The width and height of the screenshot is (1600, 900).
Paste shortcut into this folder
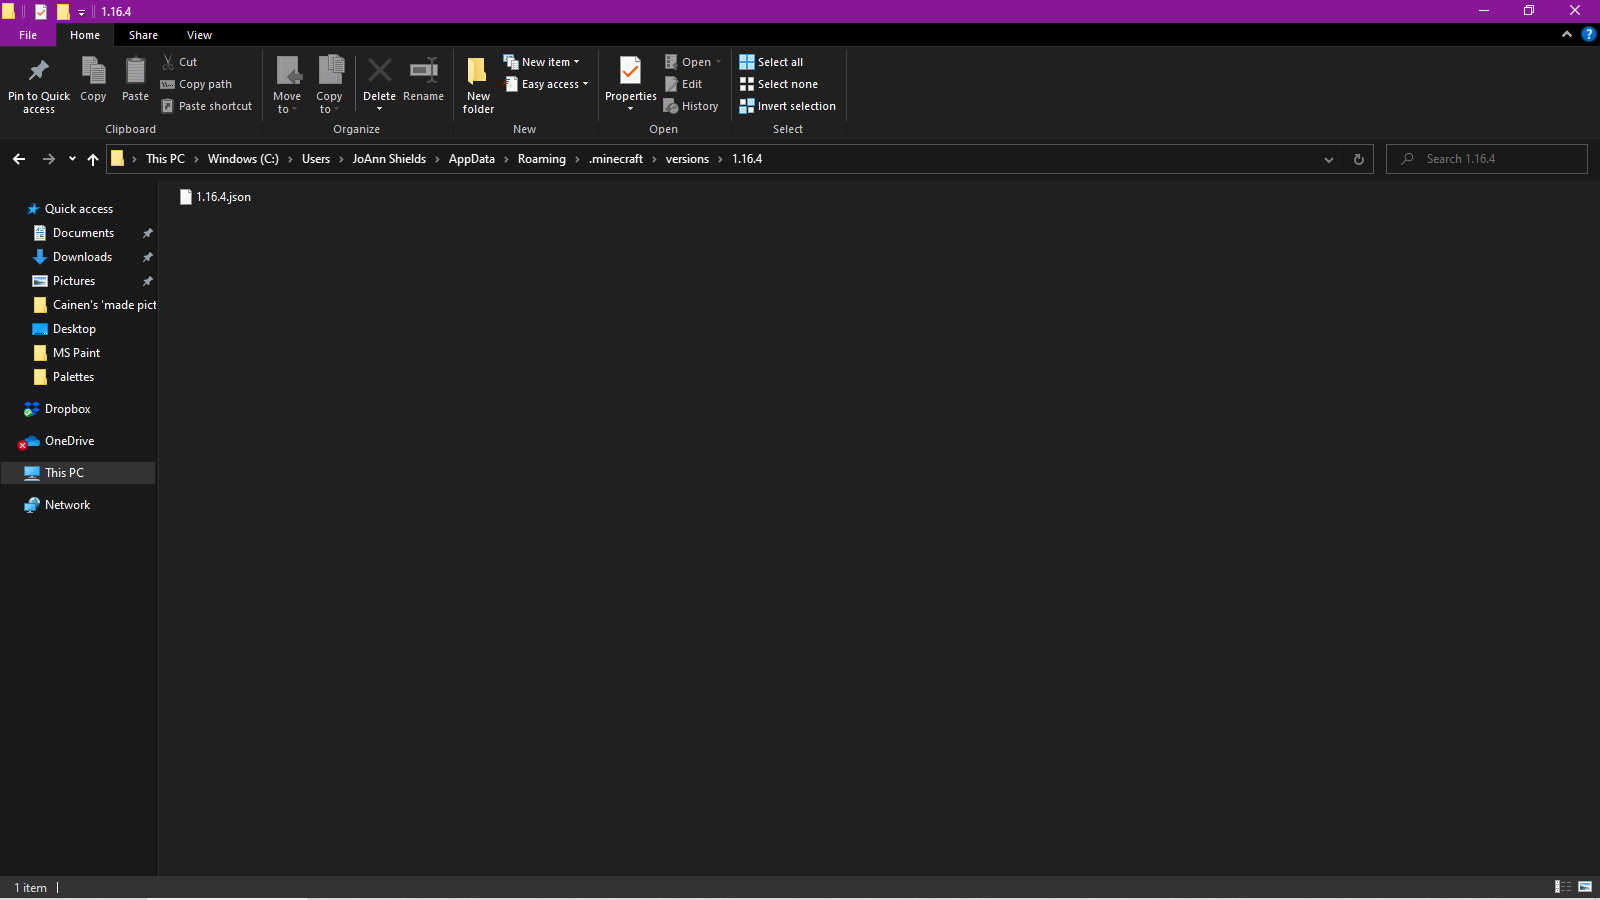tap(207, 106)
